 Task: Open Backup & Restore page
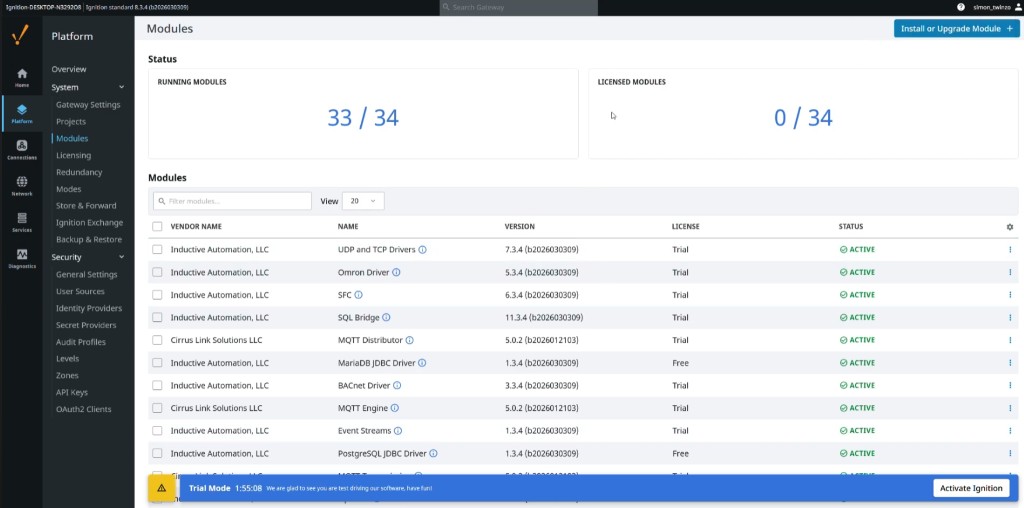coord(89,240)
